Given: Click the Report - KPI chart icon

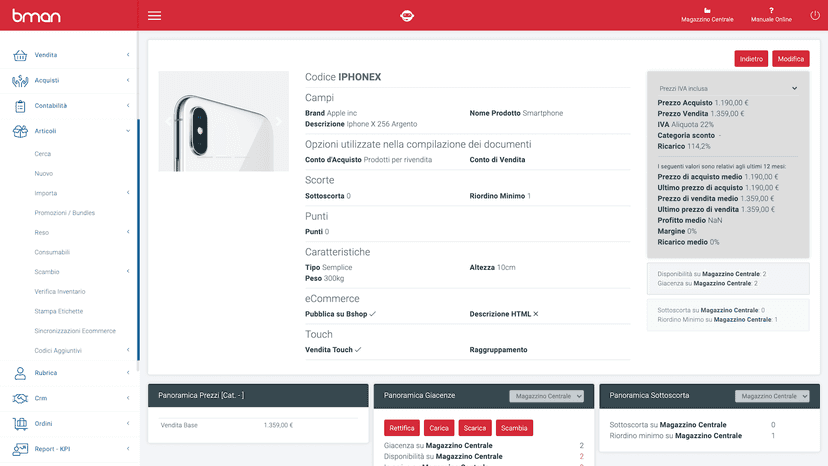Looking at the screenshot, I should point(20,449).
